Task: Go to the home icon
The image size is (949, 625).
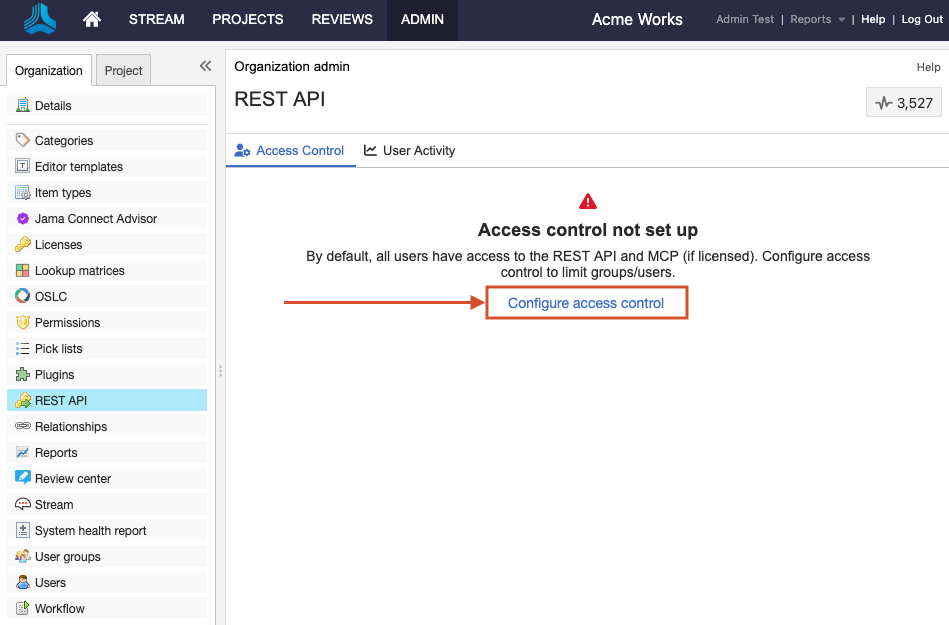Action: [92, 19]
